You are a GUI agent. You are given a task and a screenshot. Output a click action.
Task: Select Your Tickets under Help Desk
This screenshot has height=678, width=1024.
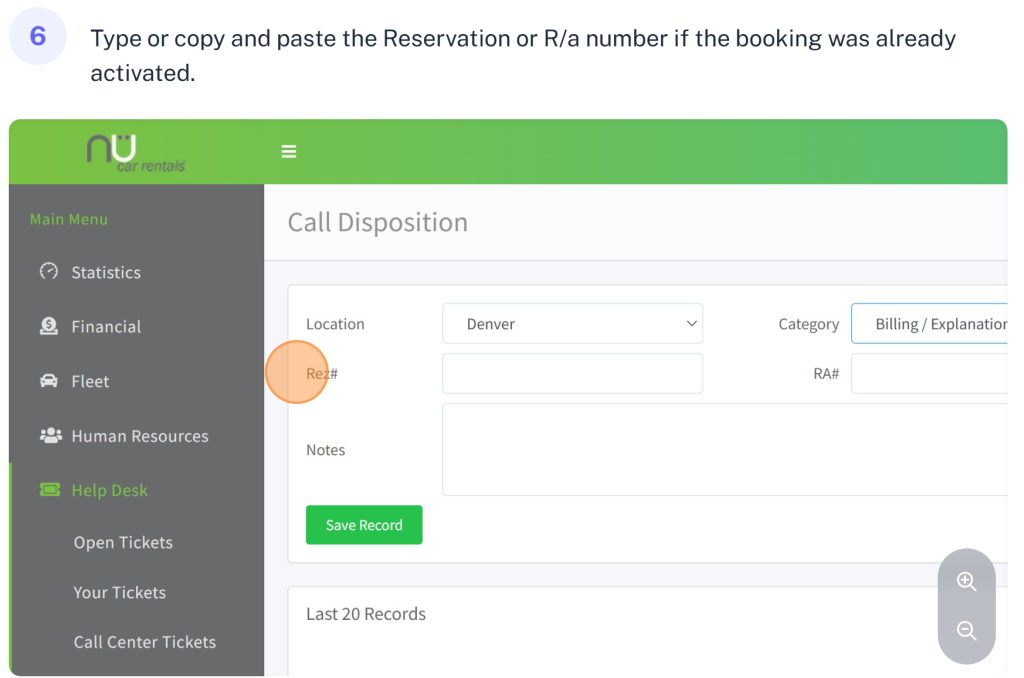point(119,592)
